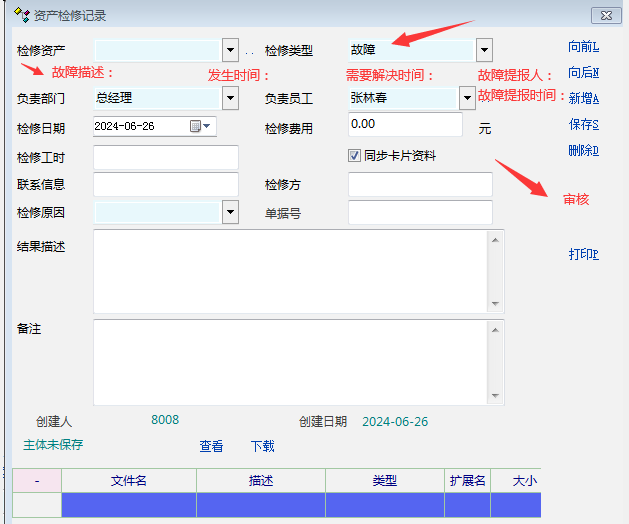The width and height of the screenshot is (629, 524).
Task: Click the 检修费用 input field
Action: pyautogui.click(x=405, y=124)
